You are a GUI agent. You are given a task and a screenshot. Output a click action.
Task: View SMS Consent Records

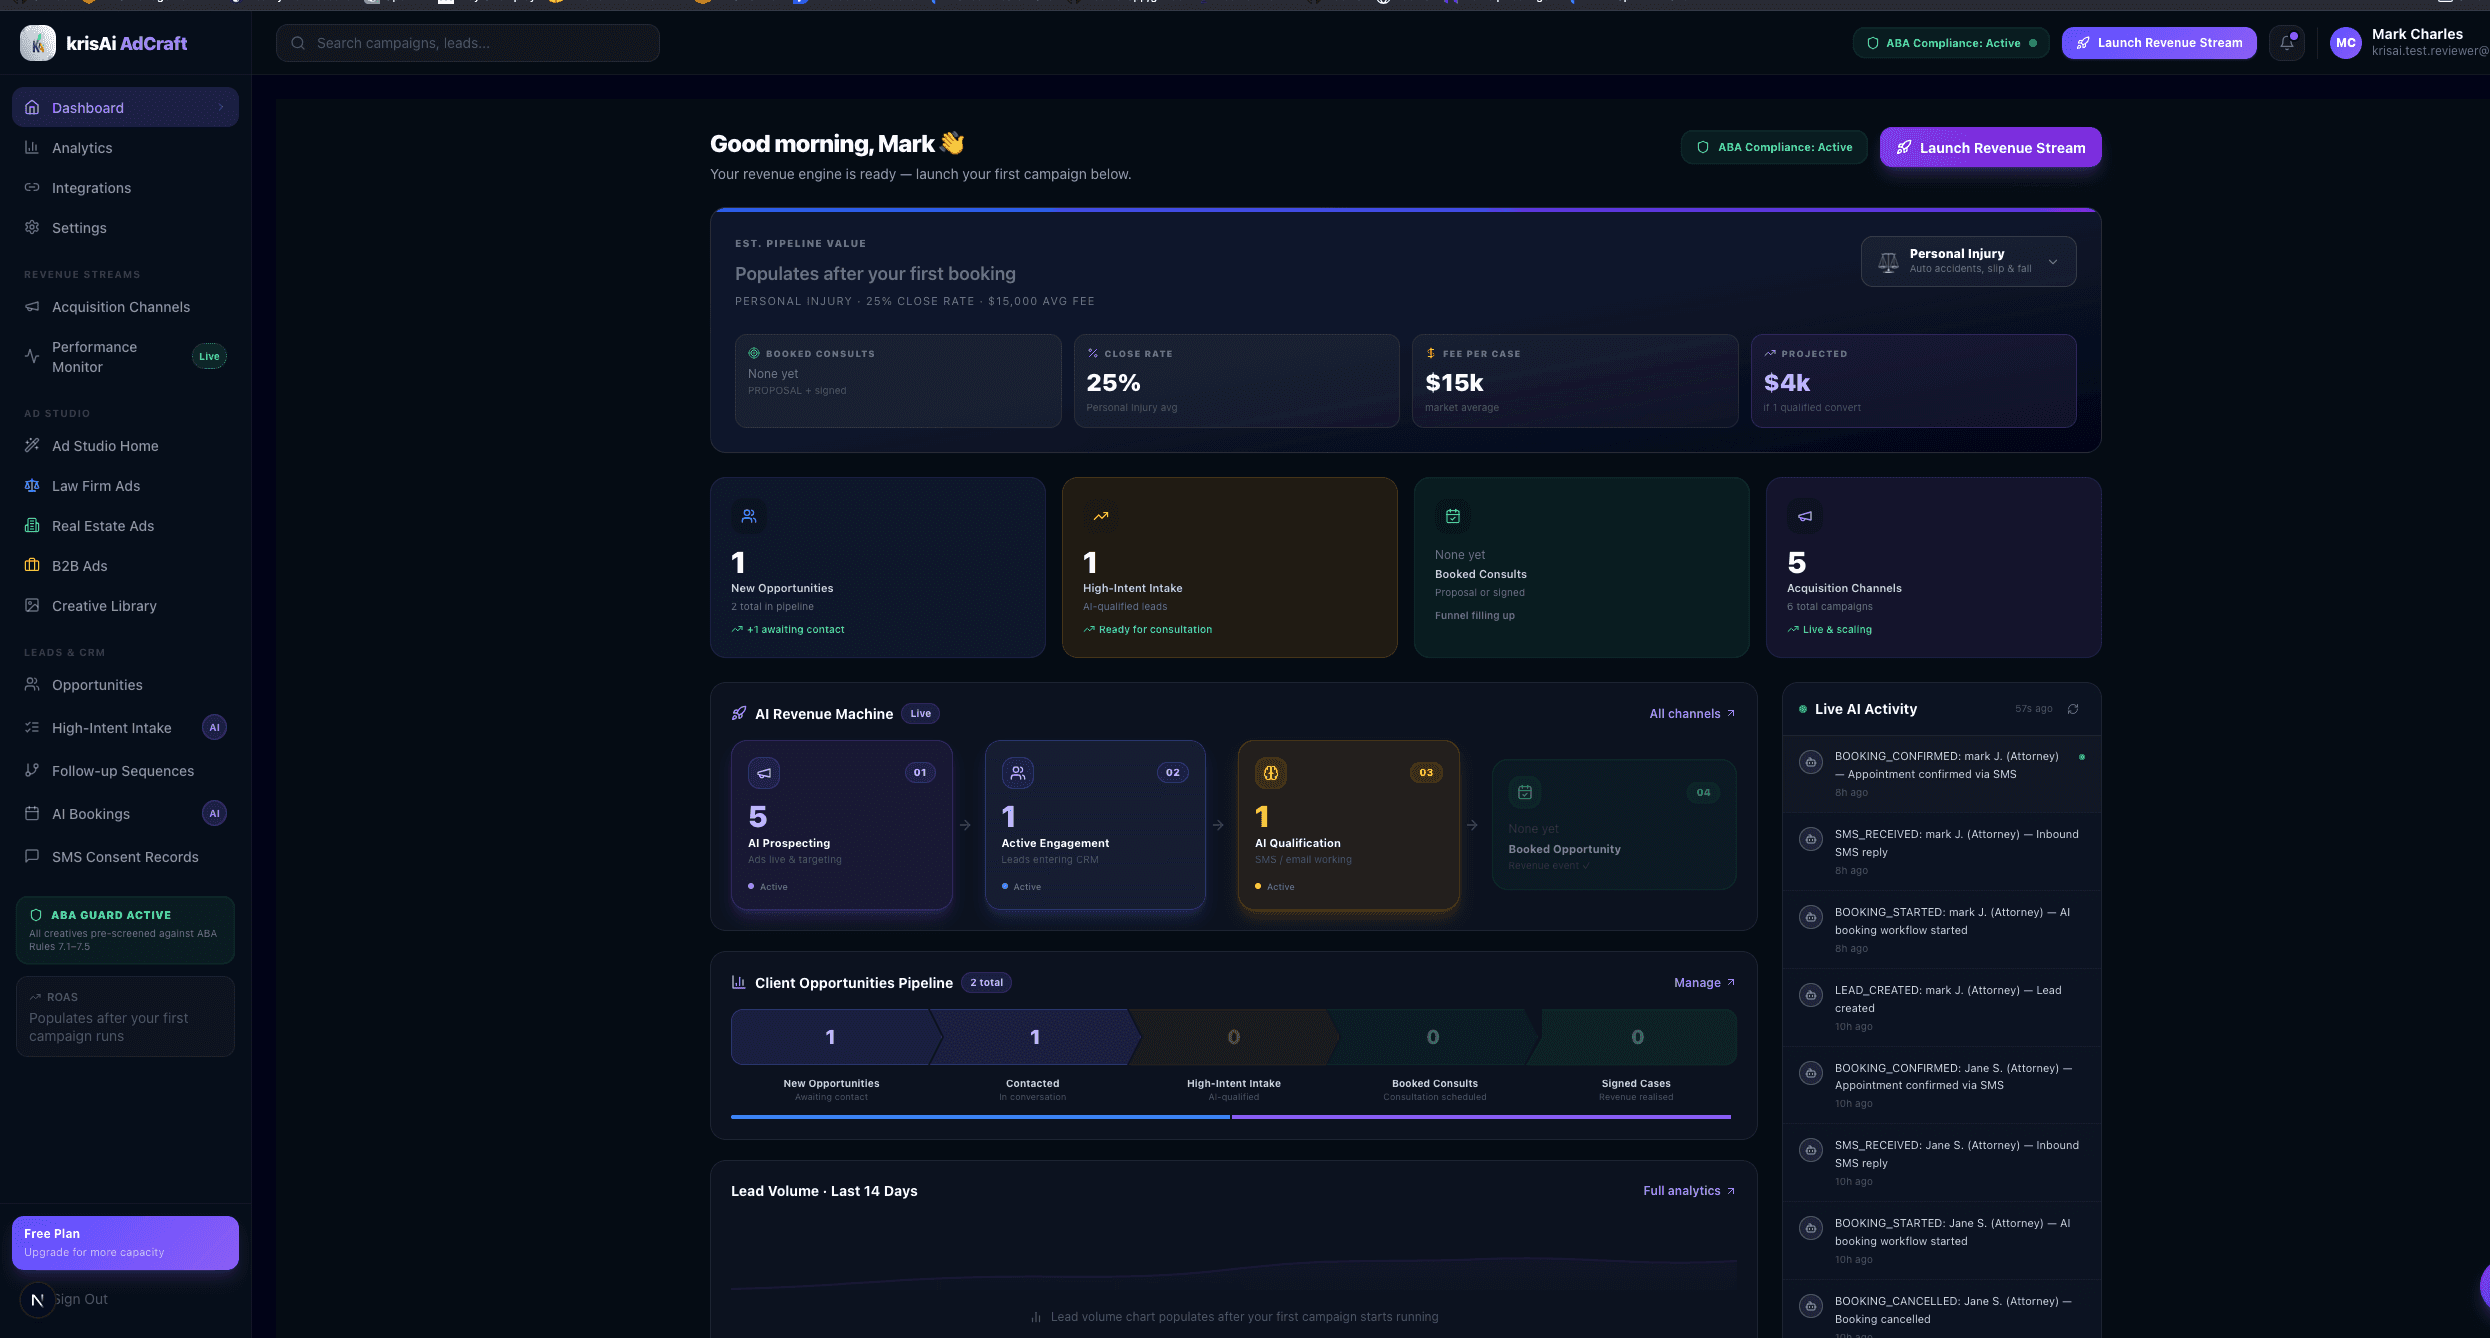125,857
